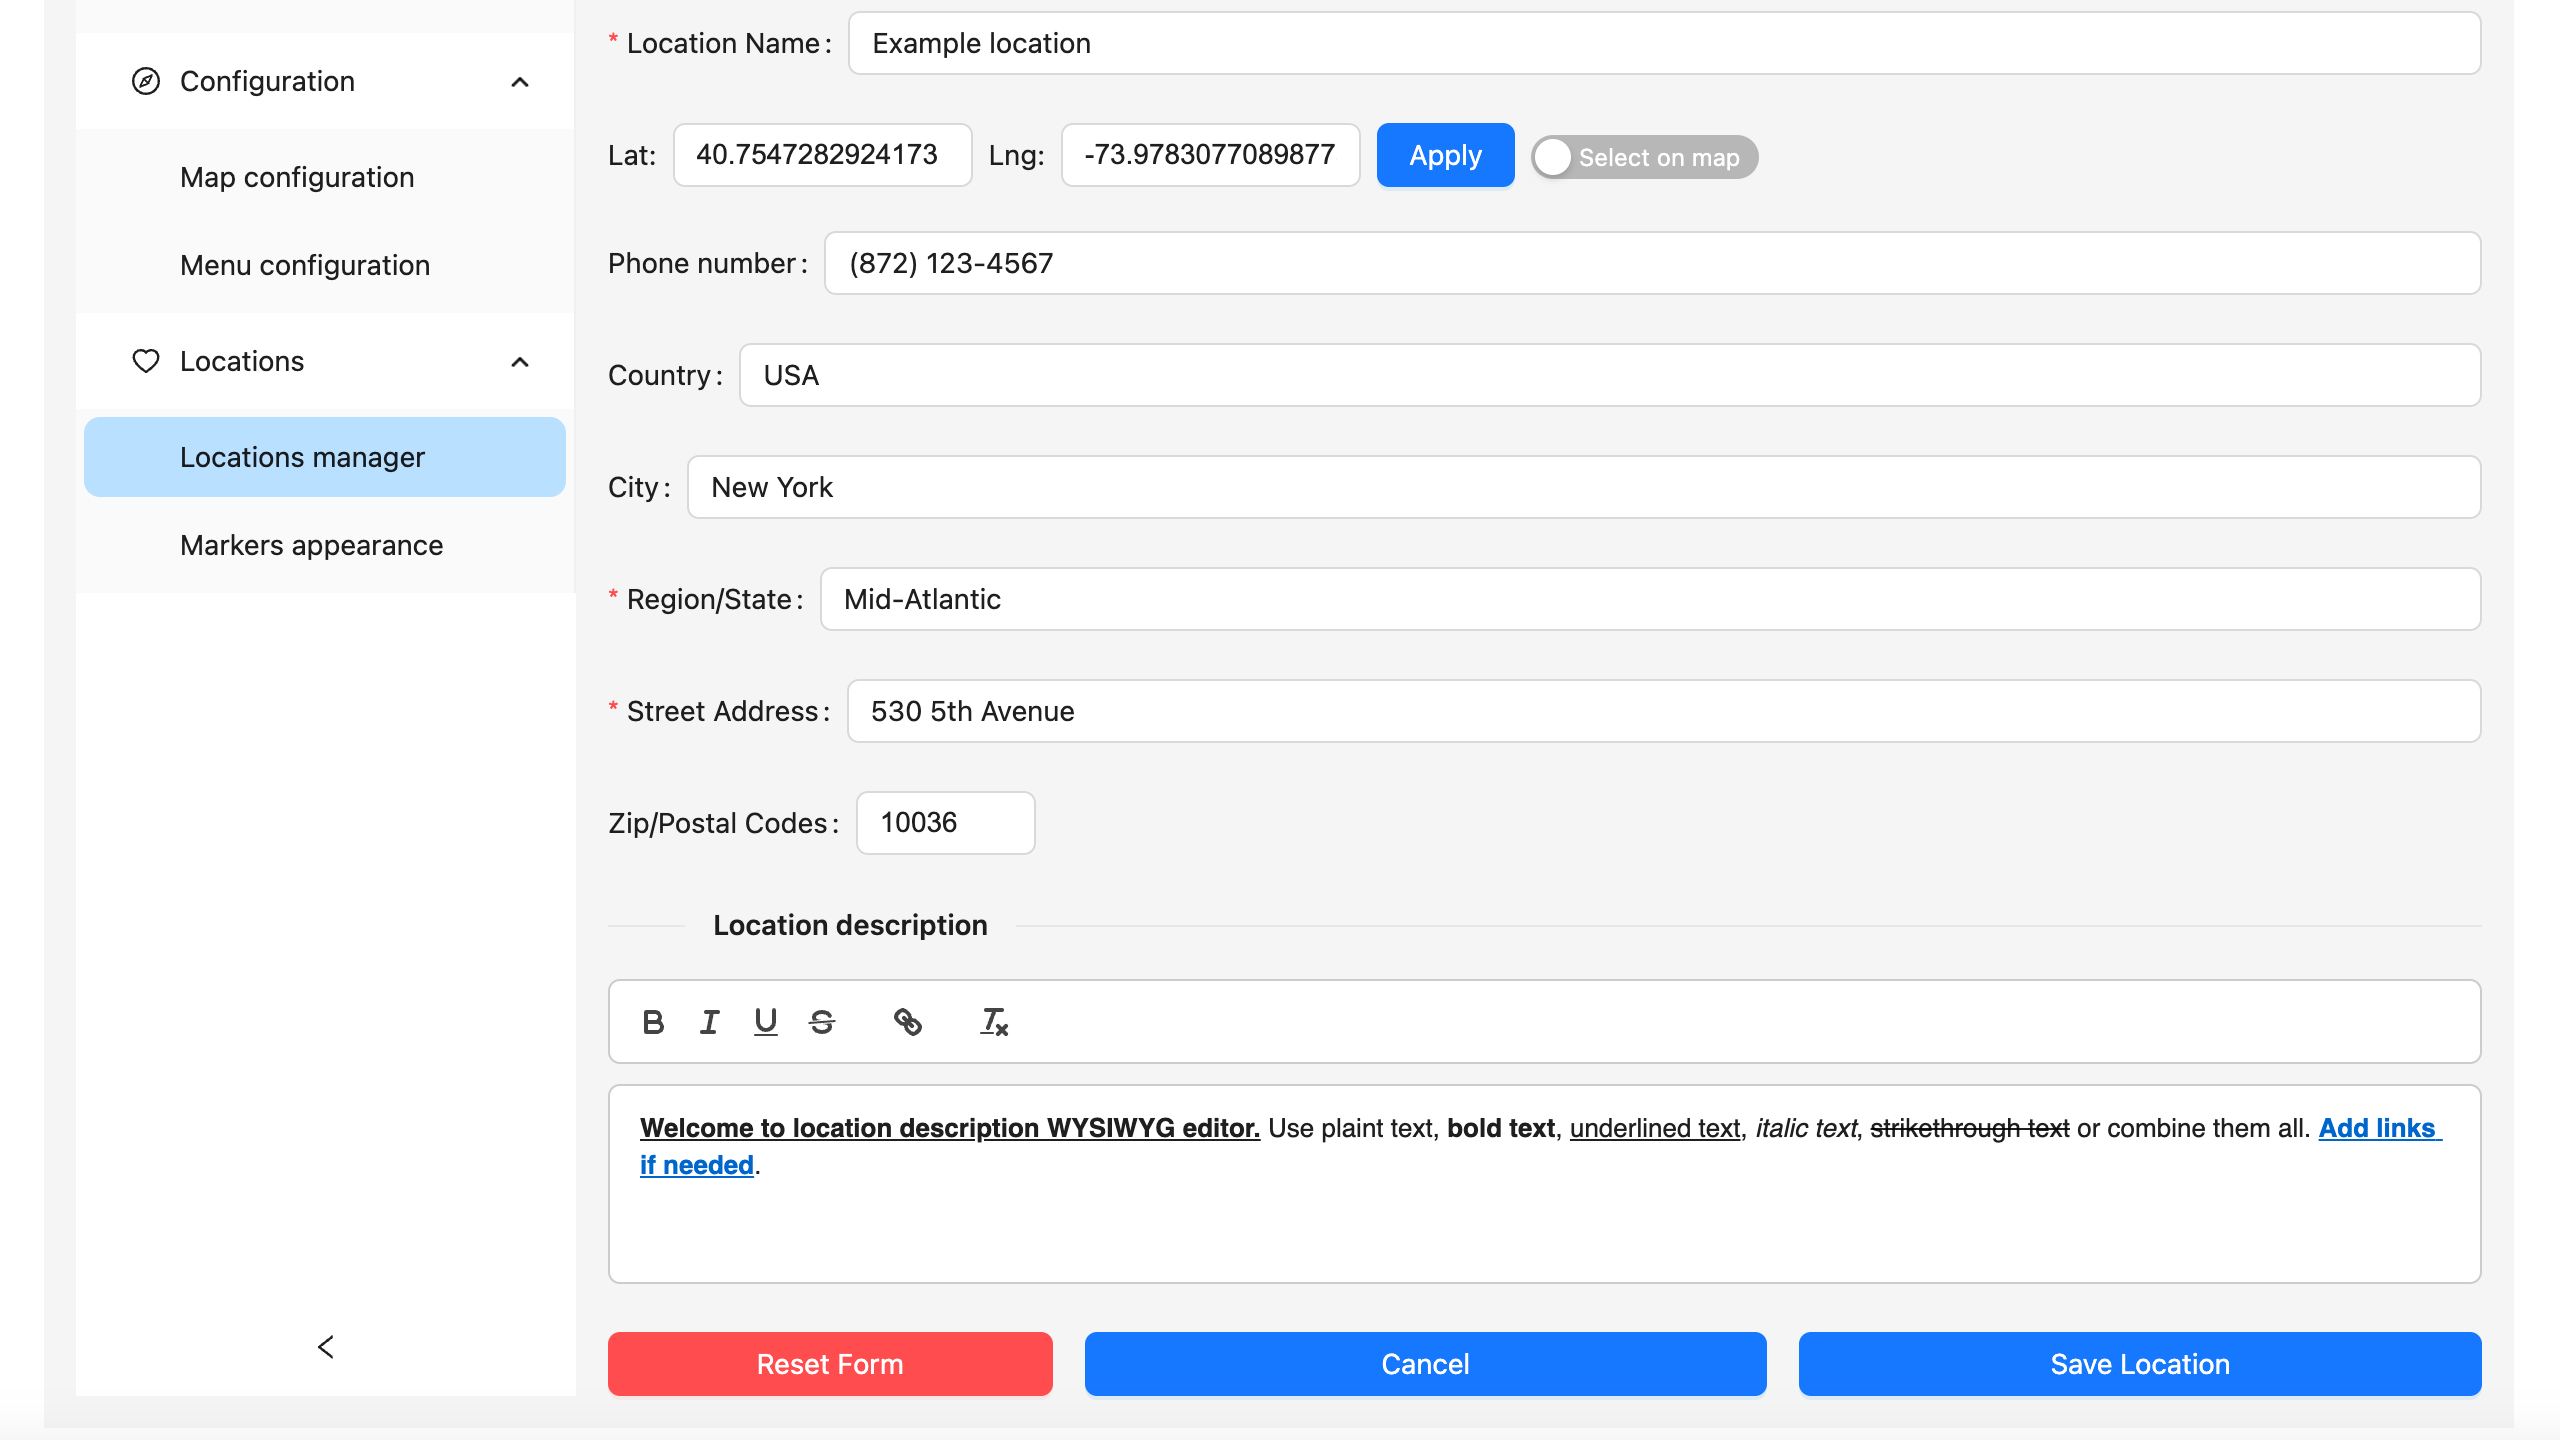Click the underline formatting icon
This screenshot has width=2560, height=1440.
tap(765, 1022)
